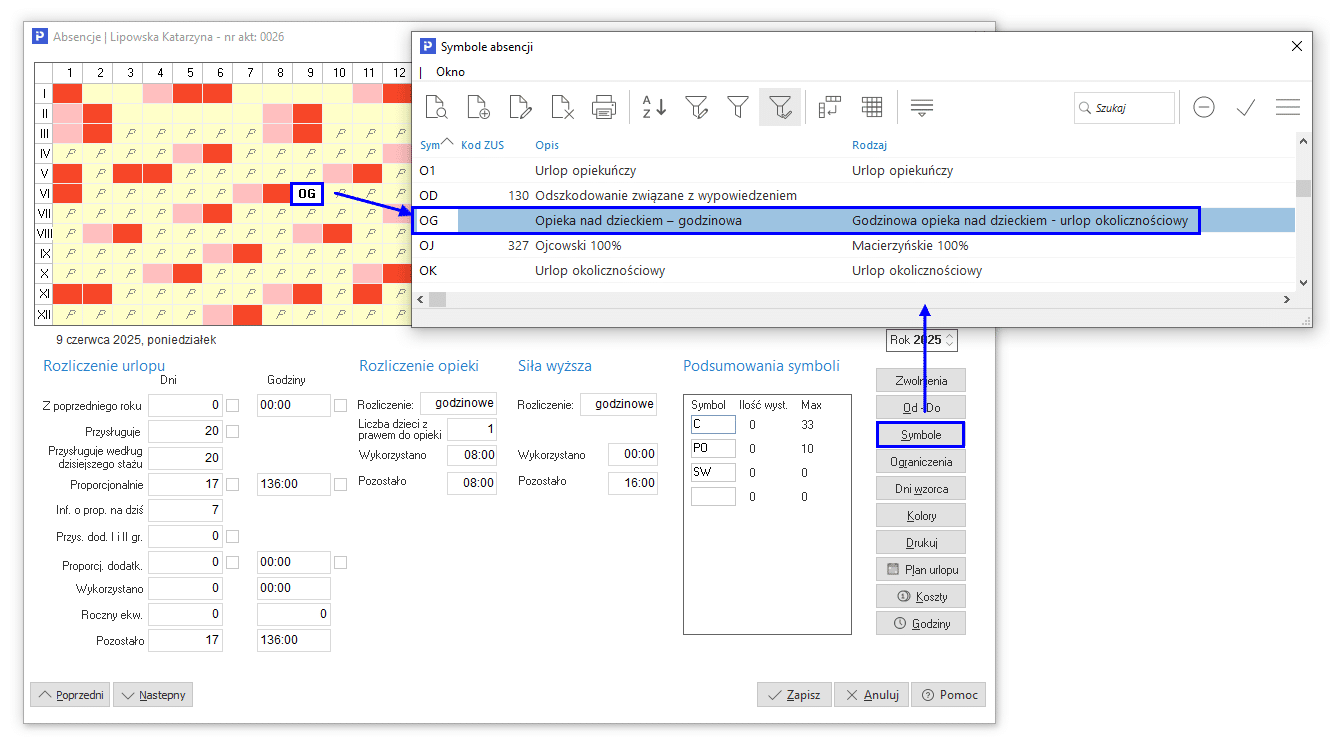Click the add new record document icon
Viewport: 1330px width, 741px height.
(x=478, y=107)
